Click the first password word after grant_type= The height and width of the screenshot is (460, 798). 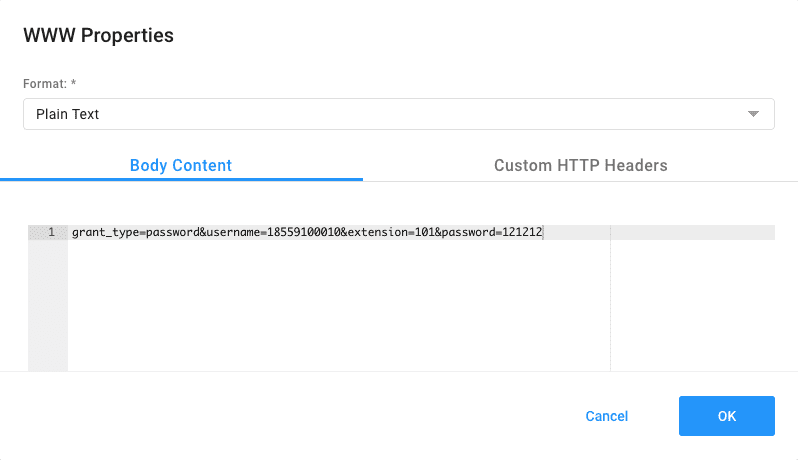[175, 232]
